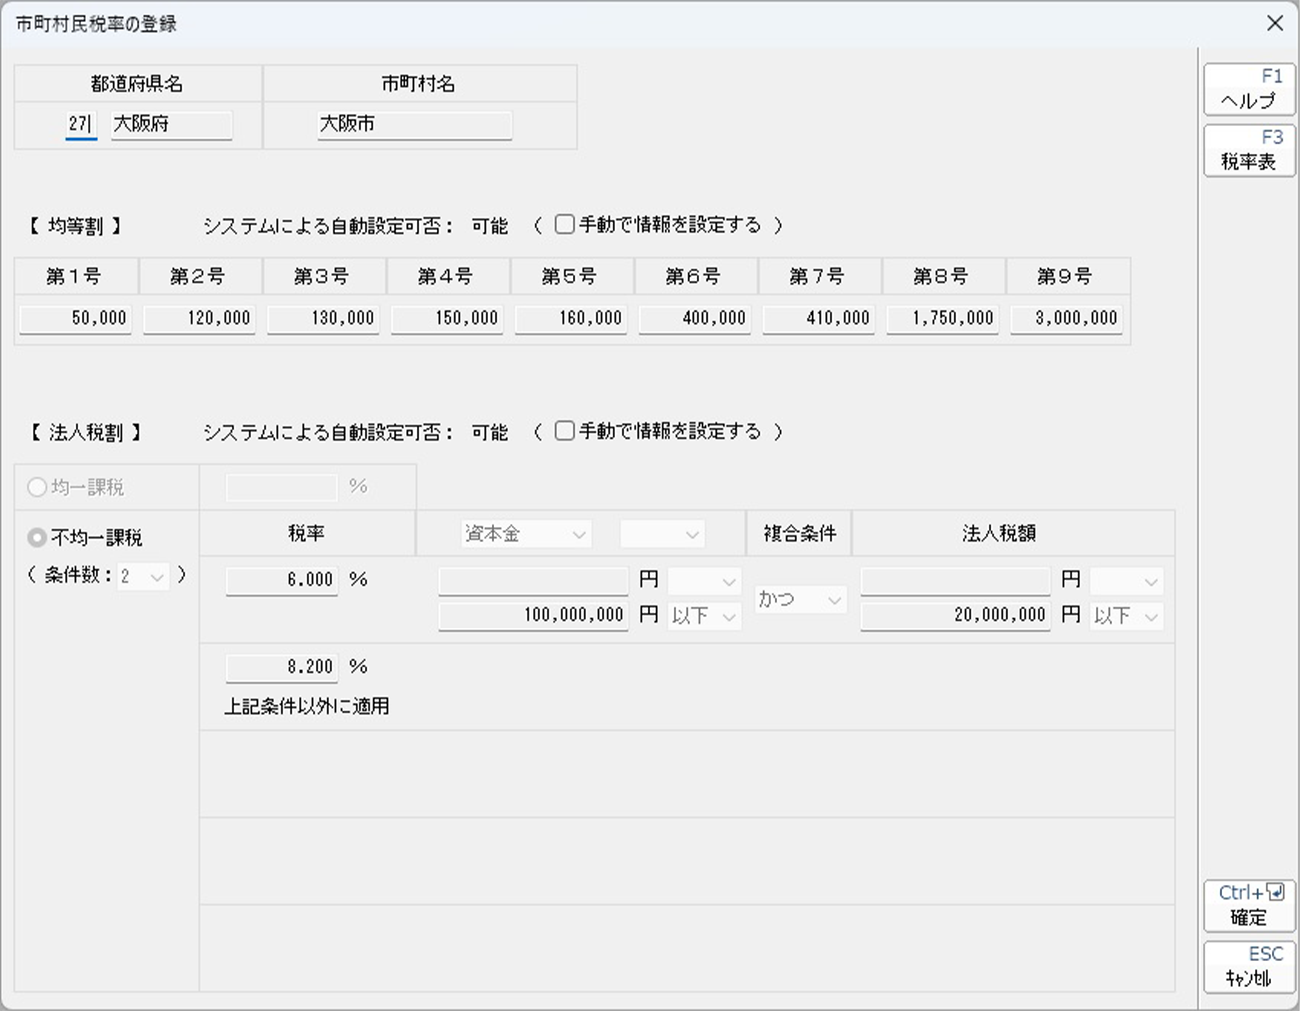Image resolution: width=1300 pixels, height=1011 pixels.
Task: Enable manual setting checkbox for 法人税割
Action: click(x=565, y=431)
